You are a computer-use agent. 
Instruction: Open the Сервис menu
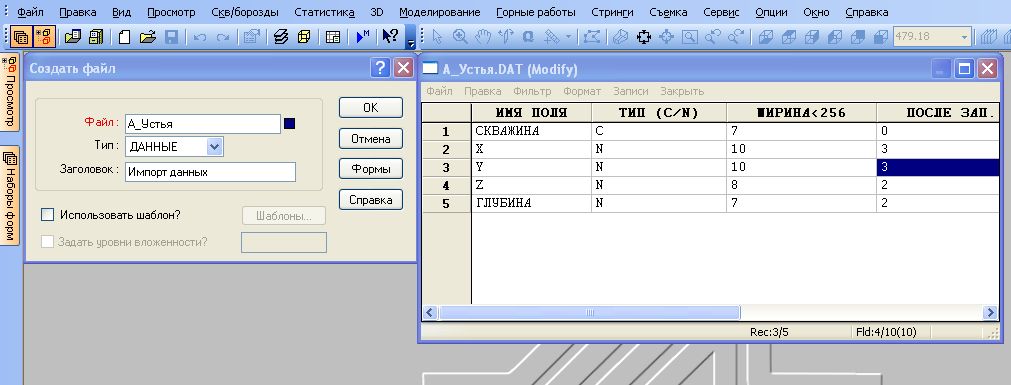pyautogui.click(x=721, y=12)
